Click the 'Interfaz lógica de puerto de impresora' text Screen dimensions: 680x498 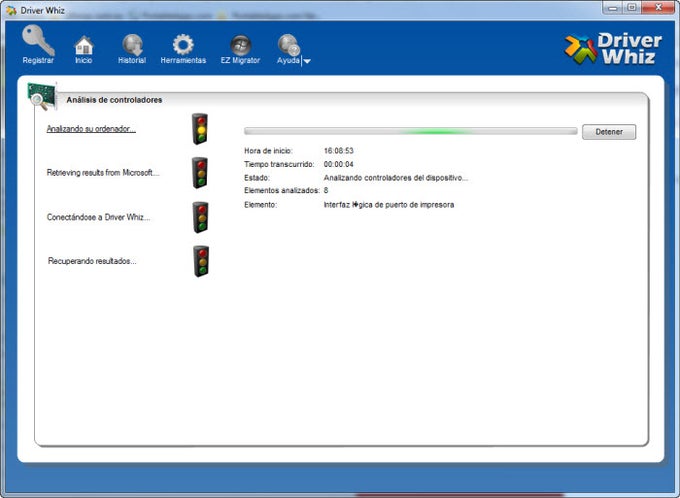point(389,204)
